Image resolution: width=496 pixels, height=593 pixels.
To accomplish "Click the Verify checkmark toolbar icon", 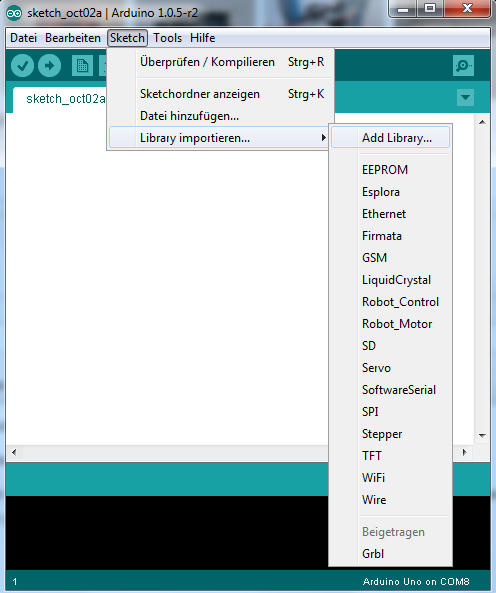I will point(22,66).
